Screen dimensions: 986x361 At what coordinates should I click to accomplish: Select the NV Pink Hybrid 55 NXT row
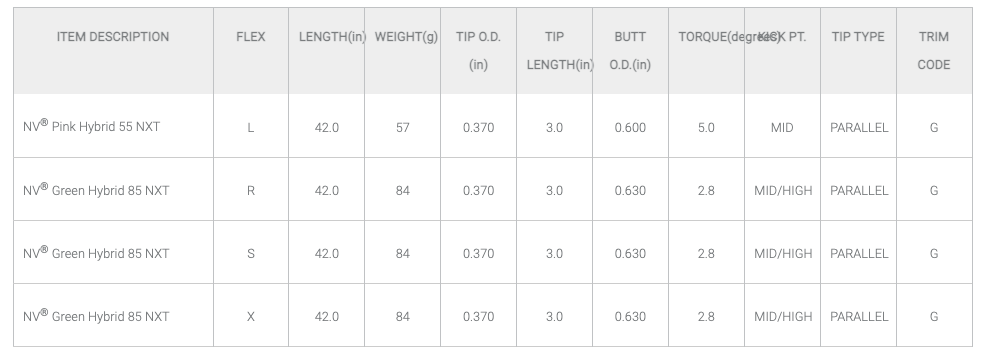click(493, 126)
